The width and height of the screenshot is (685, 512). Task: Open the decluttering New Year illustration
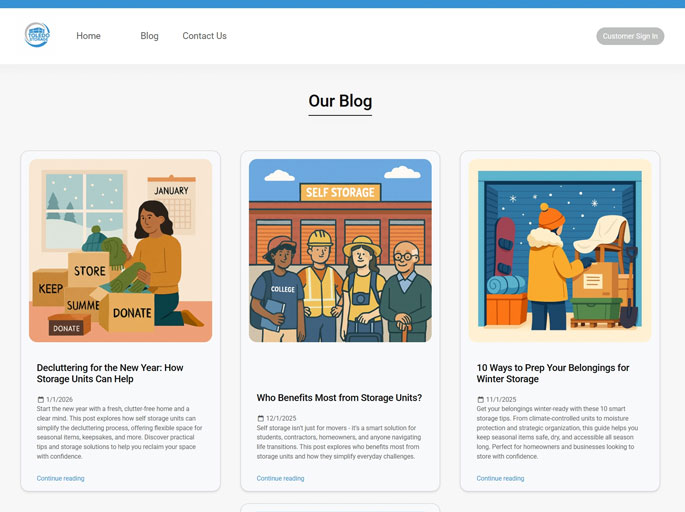pyautogui.click(x=120, y=250)
